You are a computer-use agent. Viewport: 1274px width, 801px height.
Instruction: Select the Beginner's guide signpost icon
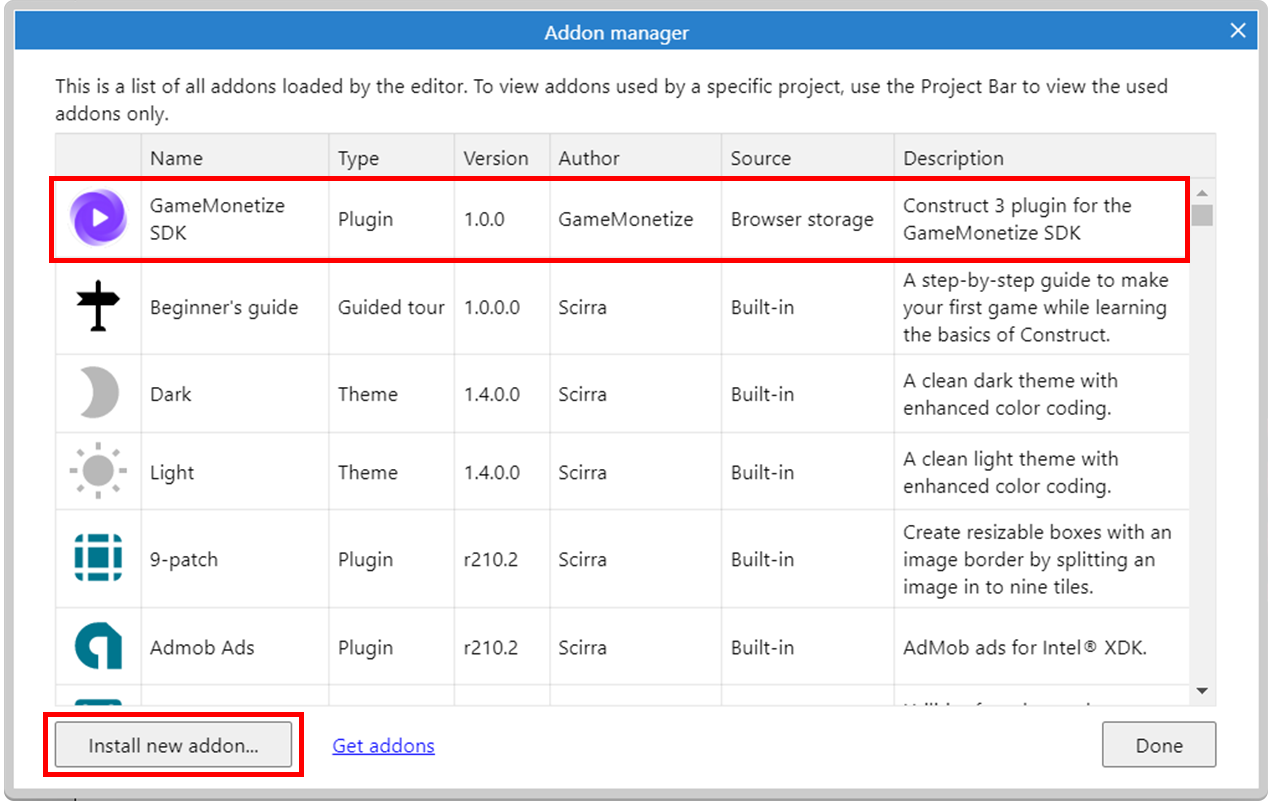pyautogui.click(x=98, y=307)
